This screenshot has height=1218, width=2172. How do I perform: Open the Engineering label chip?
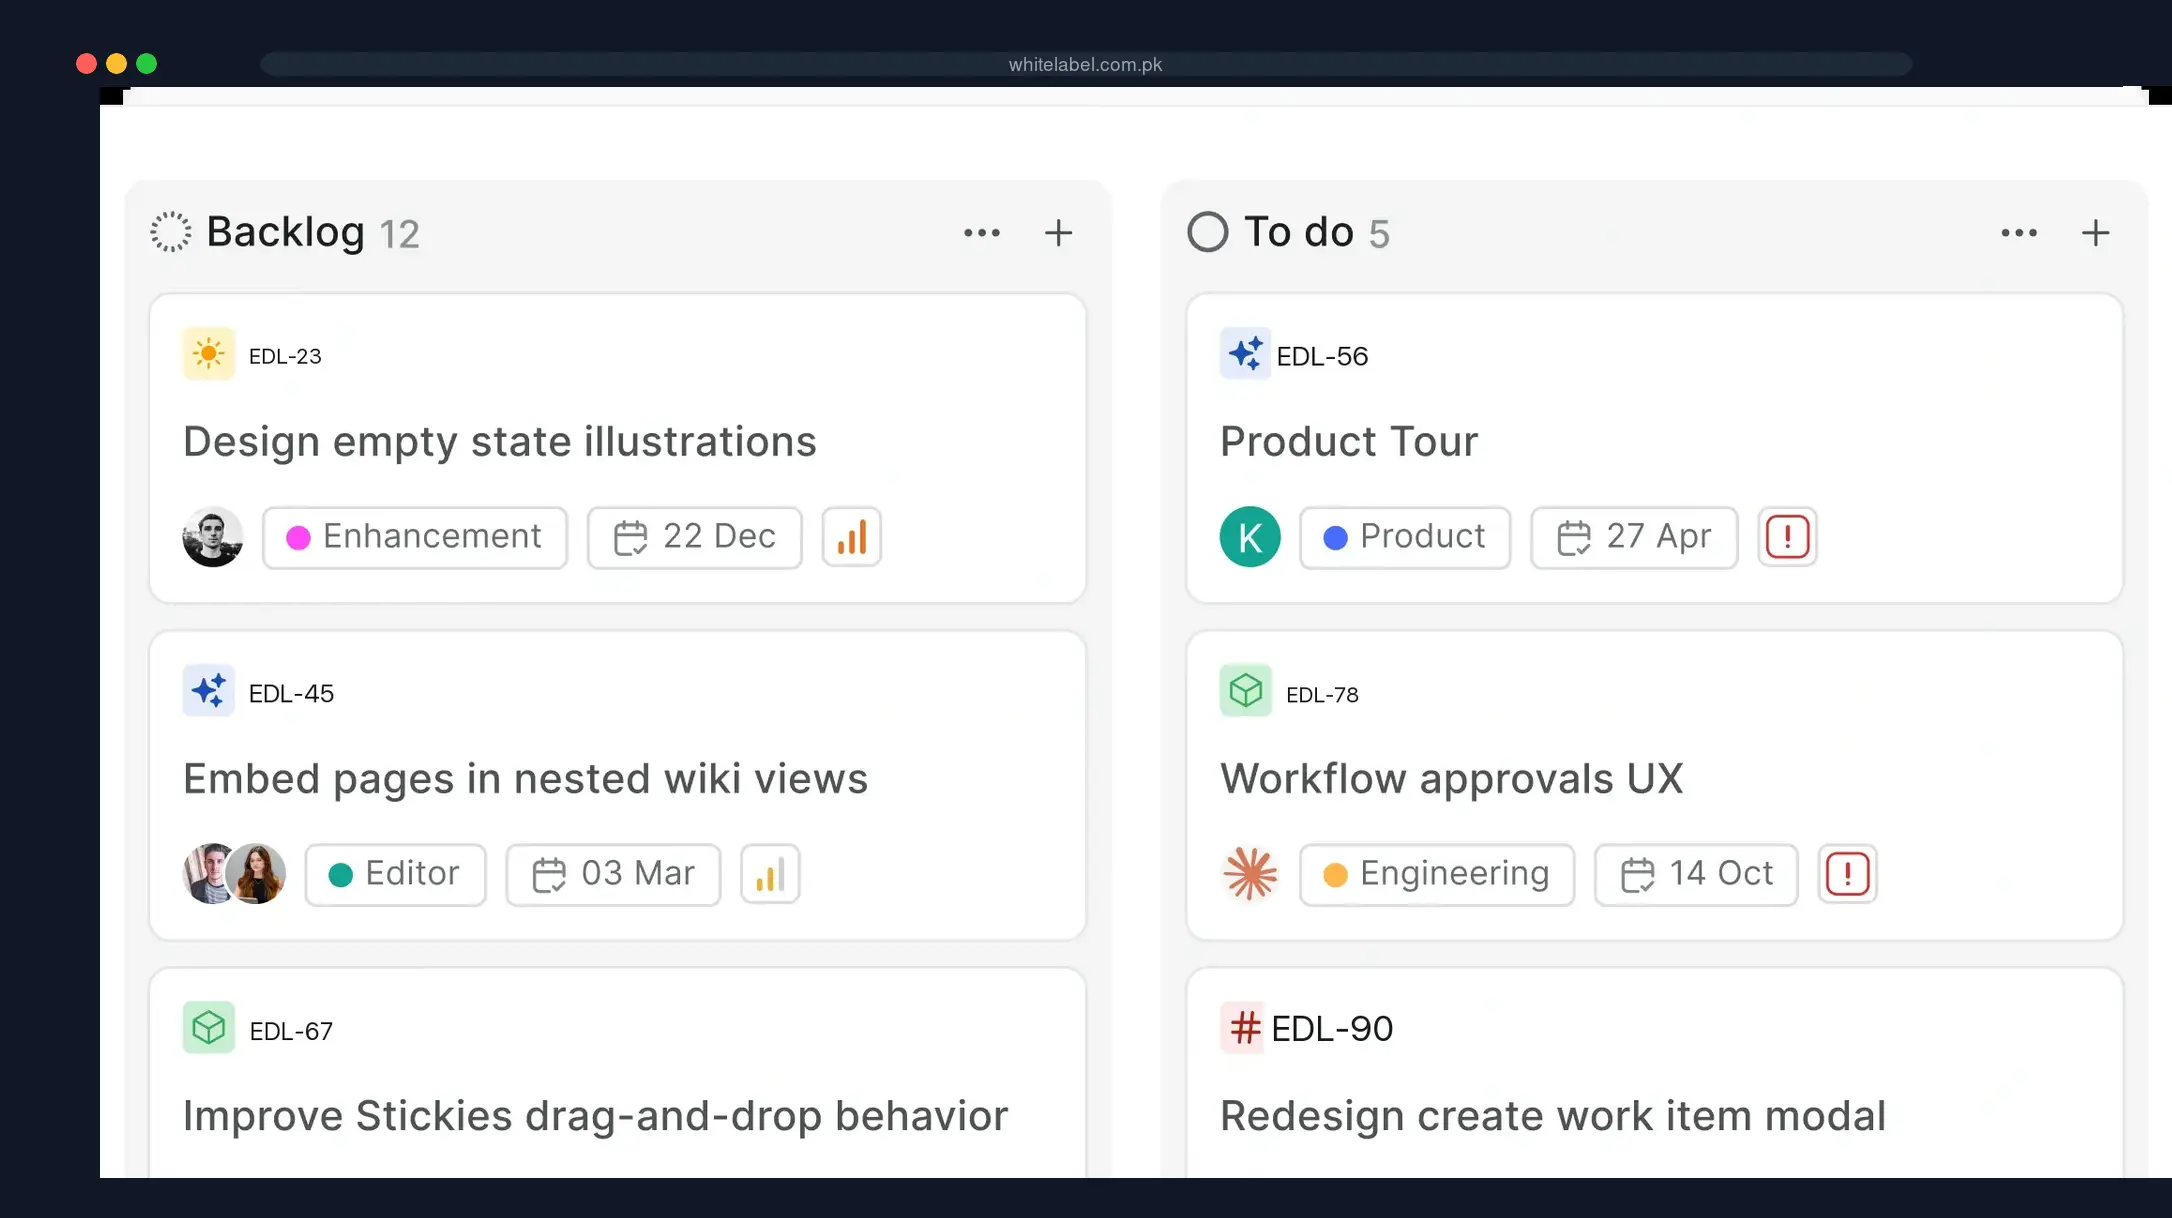[1437, 874]
